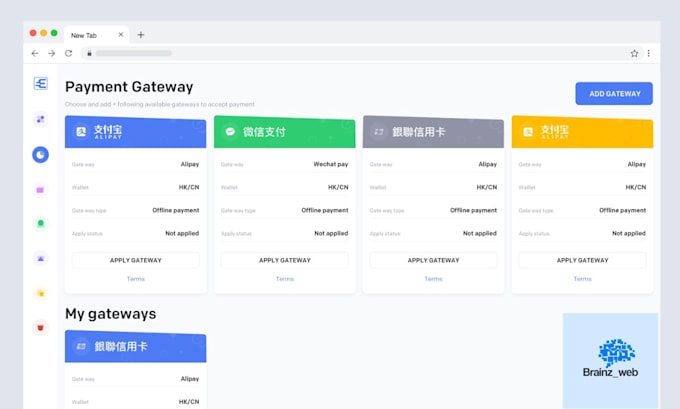Open the browser three-dot menu

click(x=649, y=53)
